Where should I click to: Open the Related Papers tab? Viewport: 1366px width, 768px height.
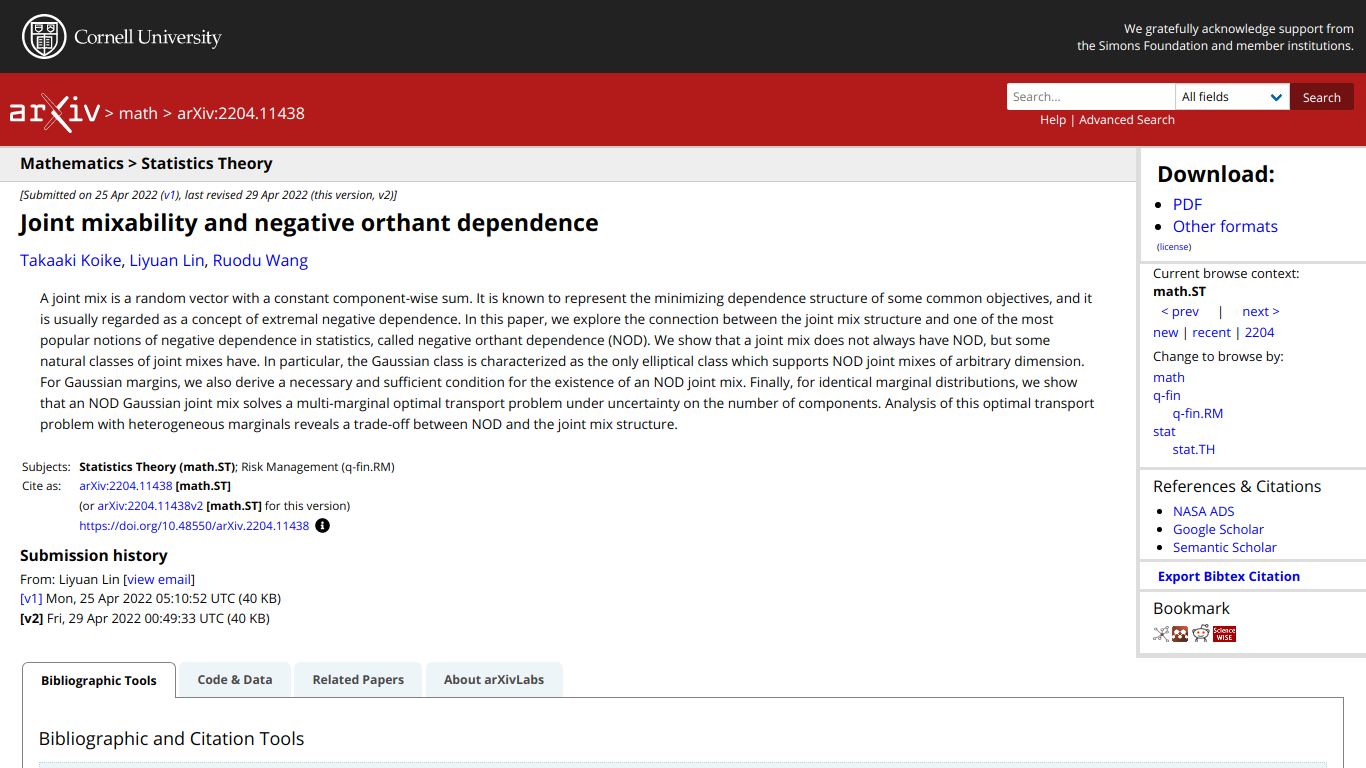pyautogui.click(x=357, y=679)
